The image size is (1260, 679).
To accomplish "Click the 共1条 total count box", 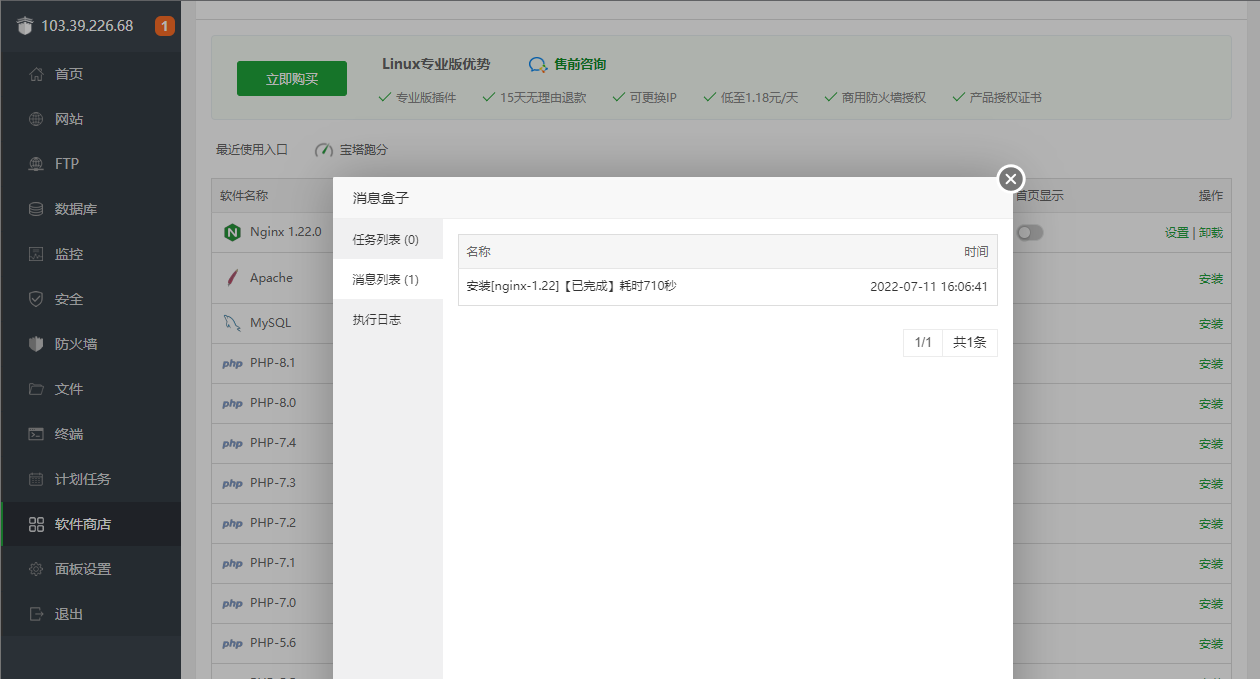I will click(970, 343).
